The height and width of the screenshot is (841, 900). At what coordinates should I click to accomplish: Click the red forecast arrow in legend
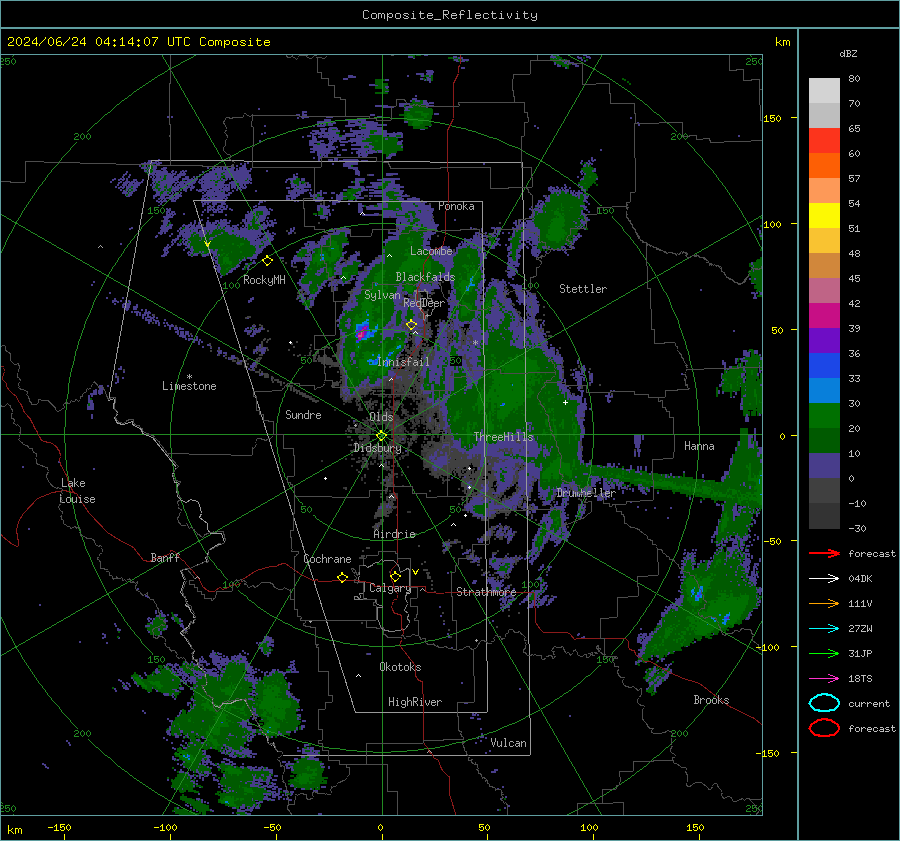click(824, 553)
